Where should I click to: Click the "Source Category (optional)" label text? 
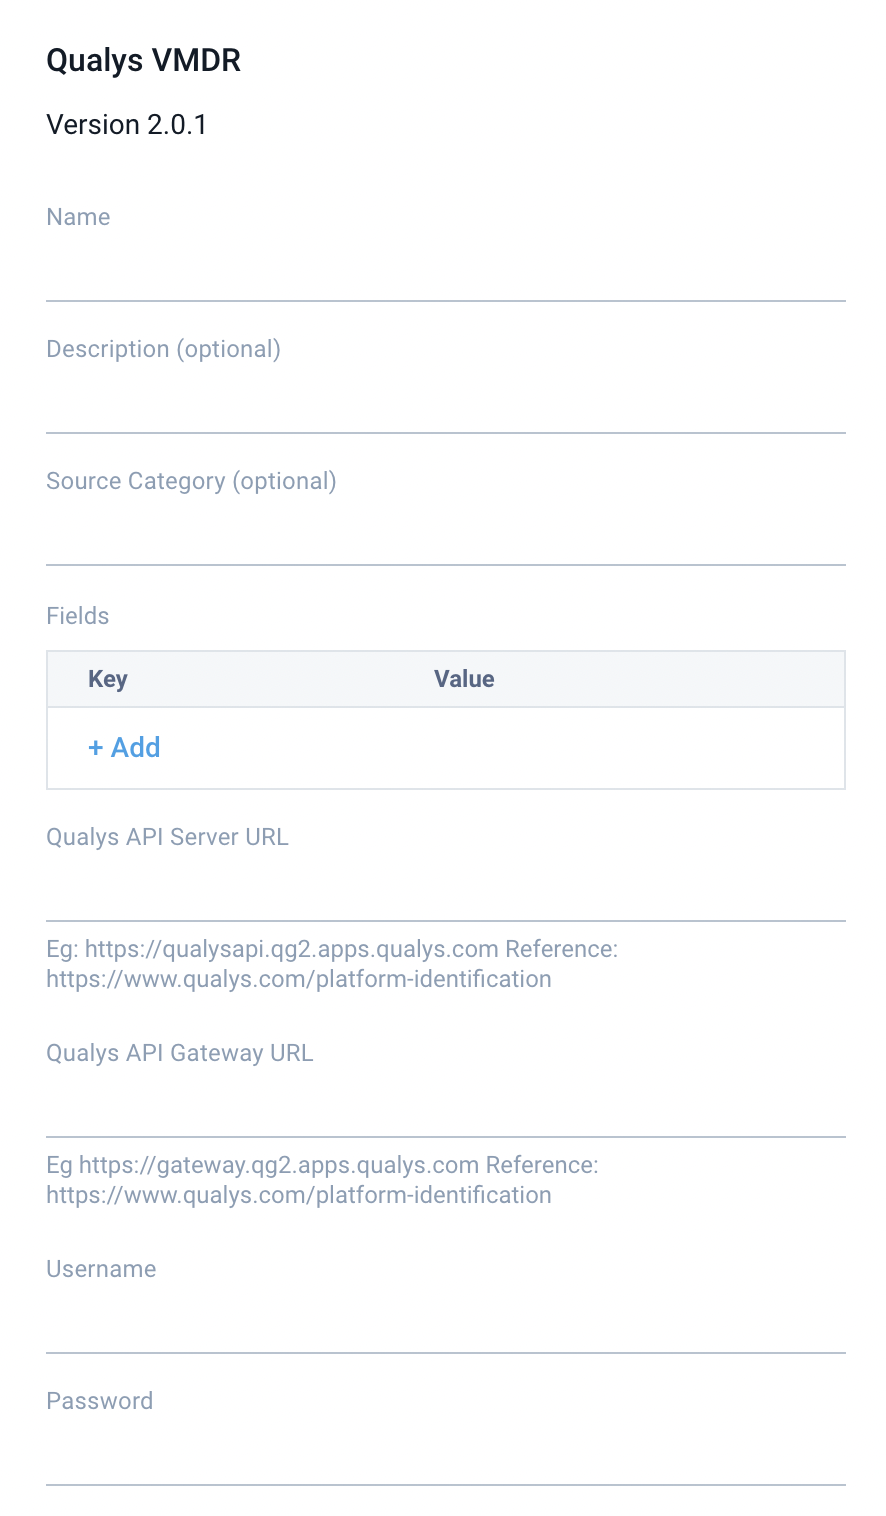click(192, 481)
